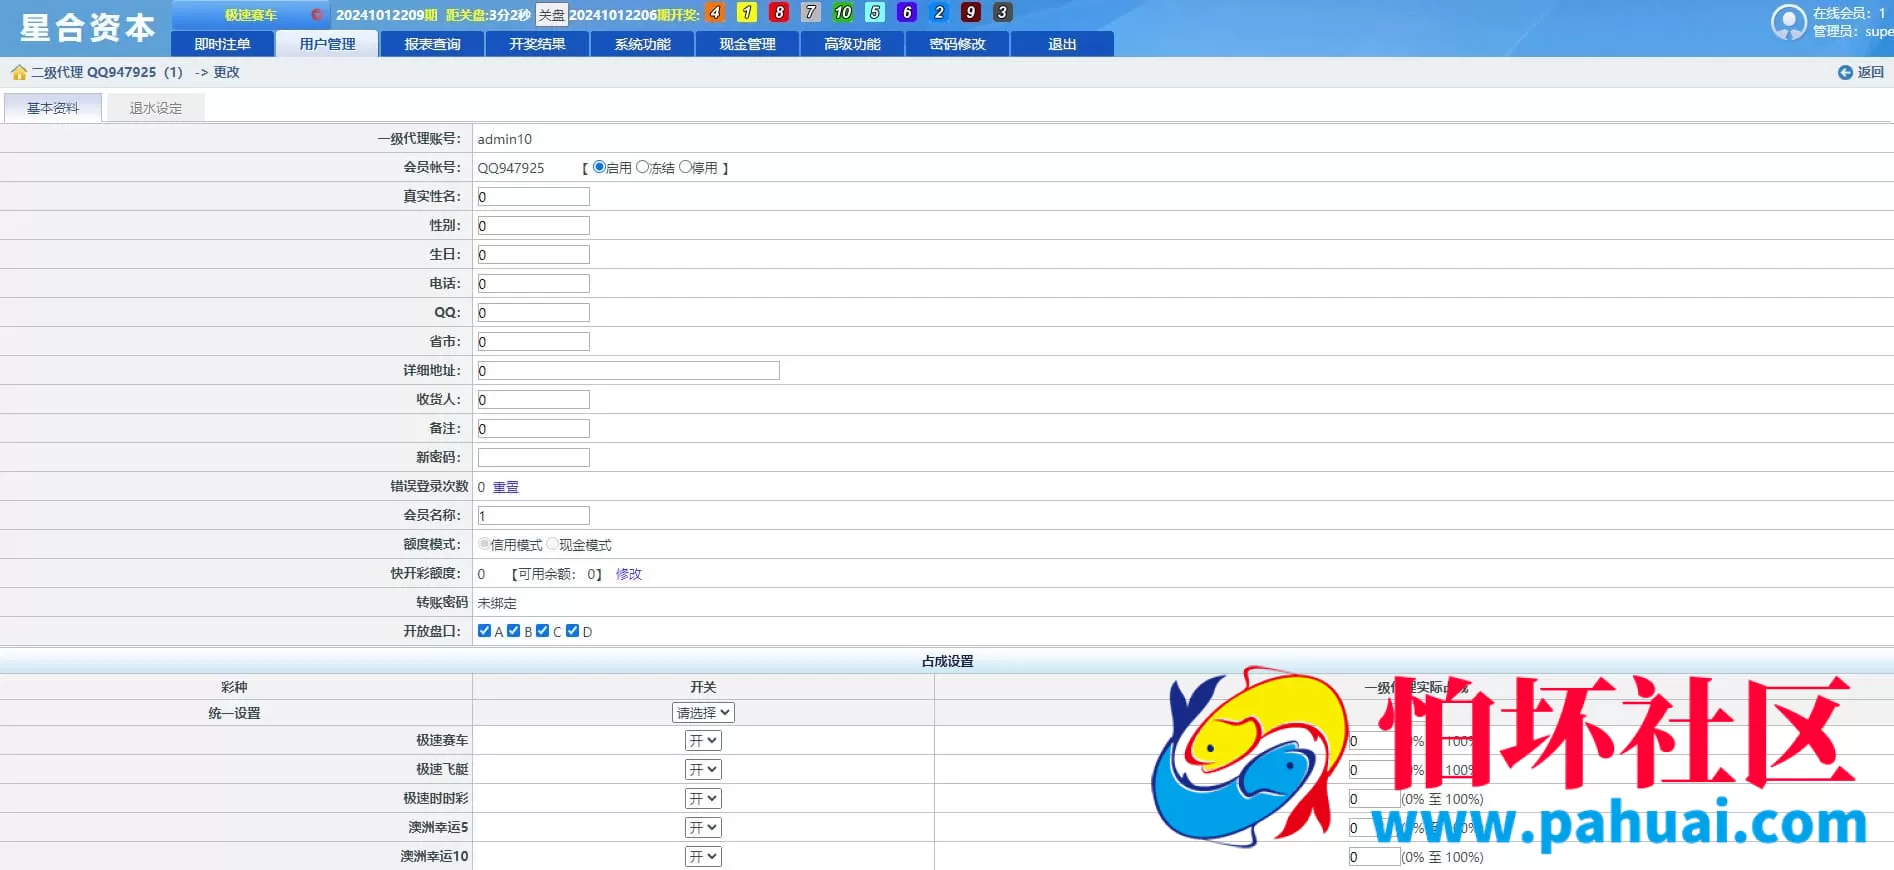Open the 澳洲幸运5 switch dropdown

coord(703,828)
